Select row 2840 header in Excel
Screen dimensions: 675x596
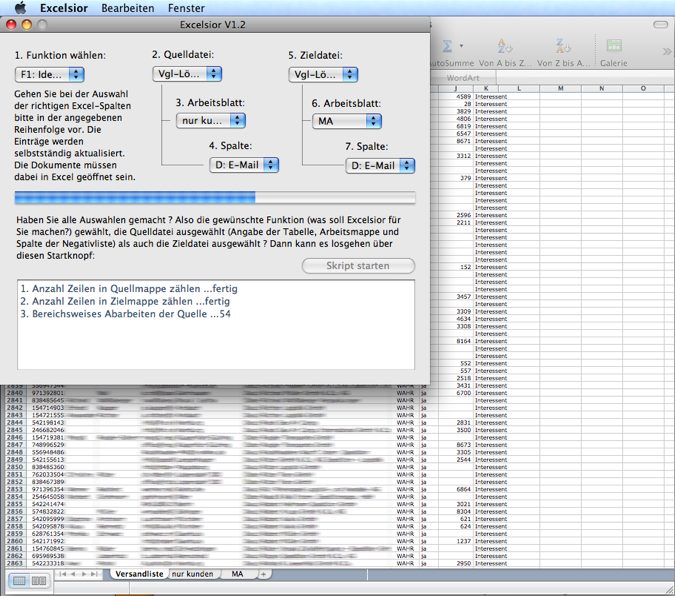point(14,393)
